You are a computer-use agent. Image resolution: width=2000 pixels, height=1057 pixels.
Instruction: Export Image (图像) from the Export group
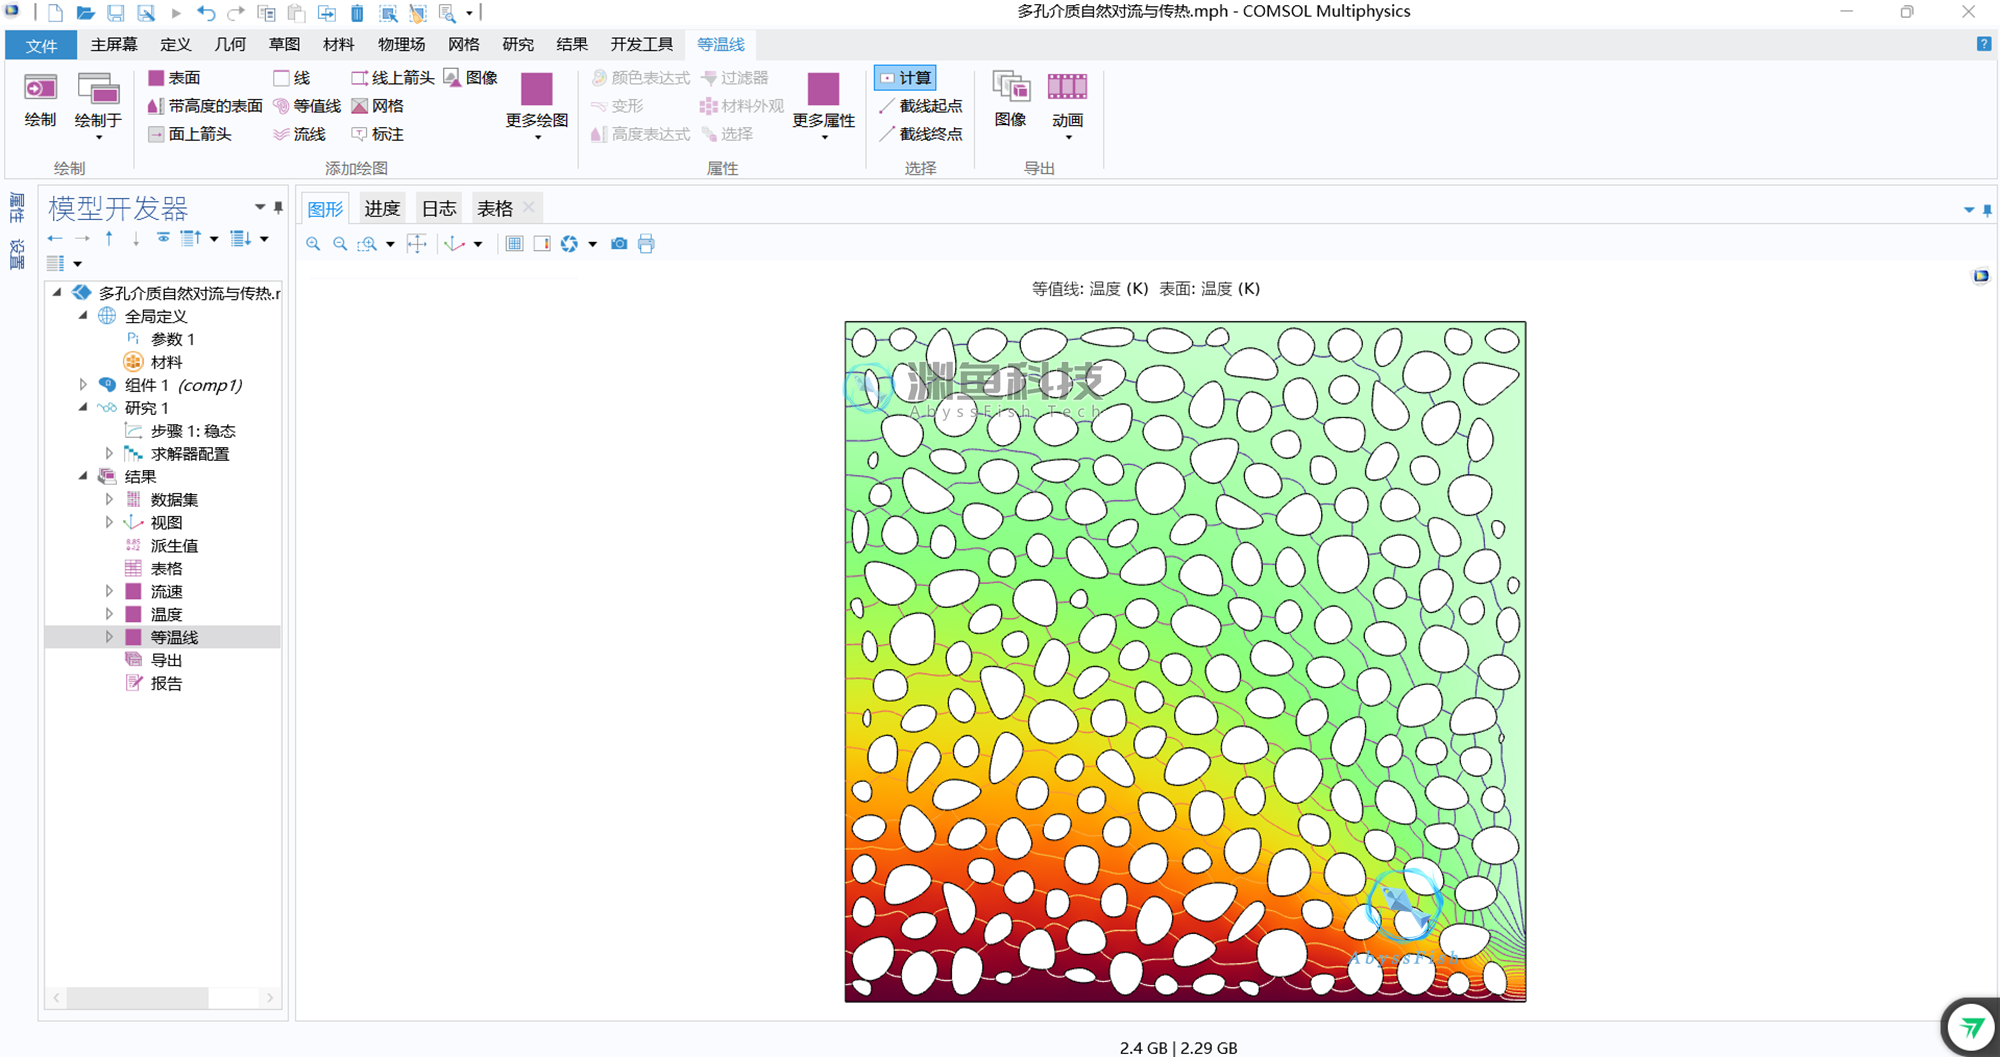click(x=1011, y=100)
